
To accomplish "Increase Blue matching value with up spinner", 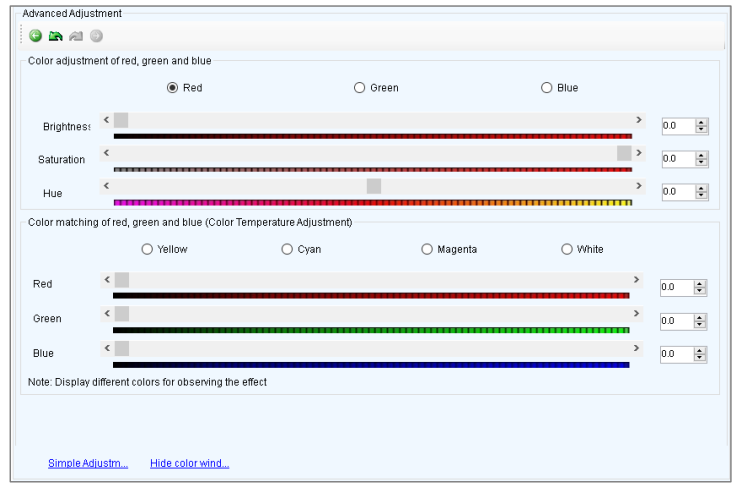I will pyautogui.click(x=700, y=351).
